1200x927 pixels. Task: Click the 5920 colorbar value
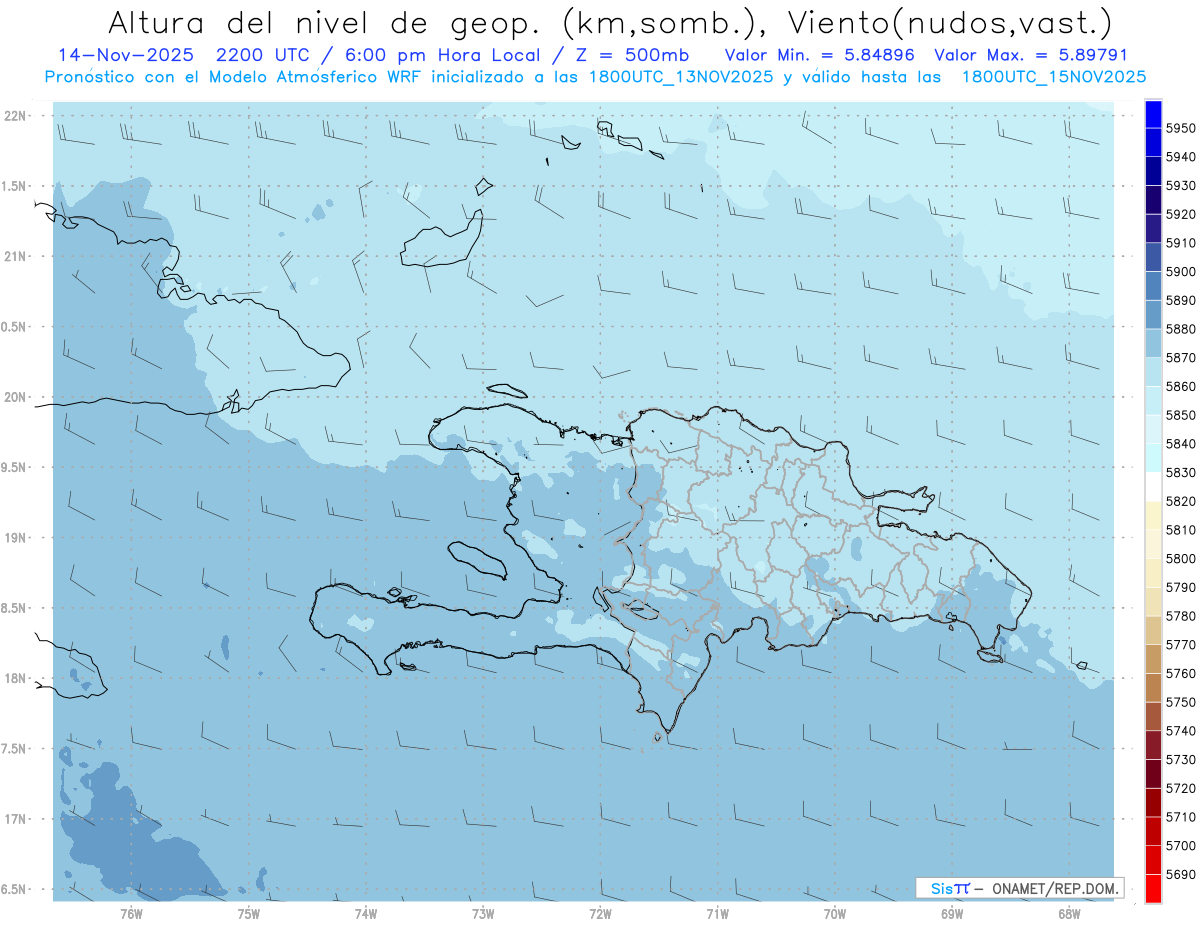point(1180,214)
